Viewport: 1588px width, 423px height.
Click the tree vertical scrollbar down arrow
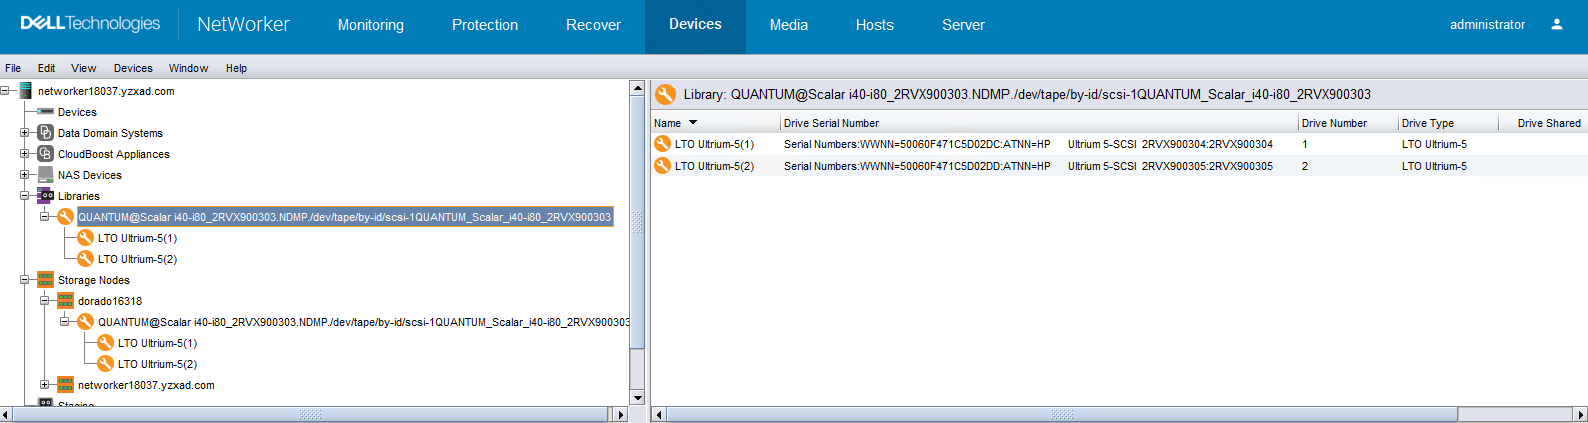tap(637, 398)
